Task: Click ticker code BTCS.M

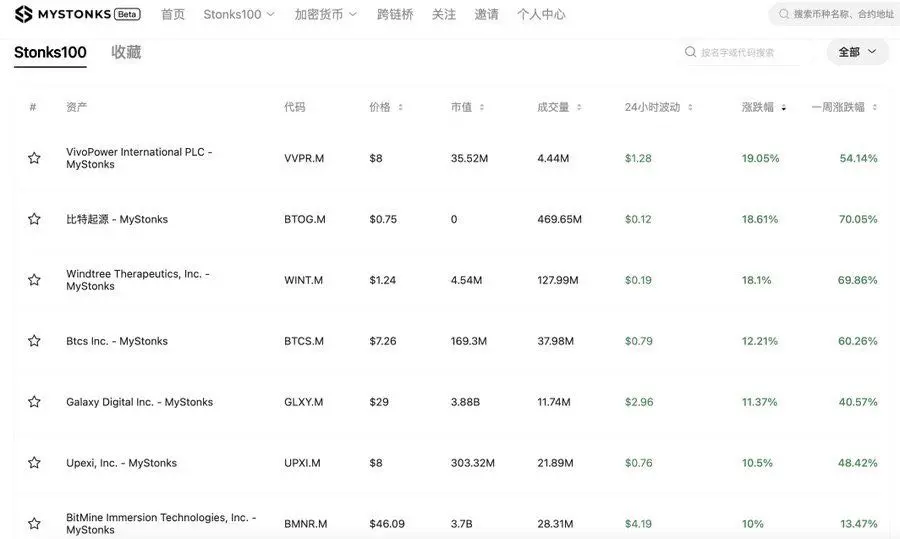Action: click(304, 341)
